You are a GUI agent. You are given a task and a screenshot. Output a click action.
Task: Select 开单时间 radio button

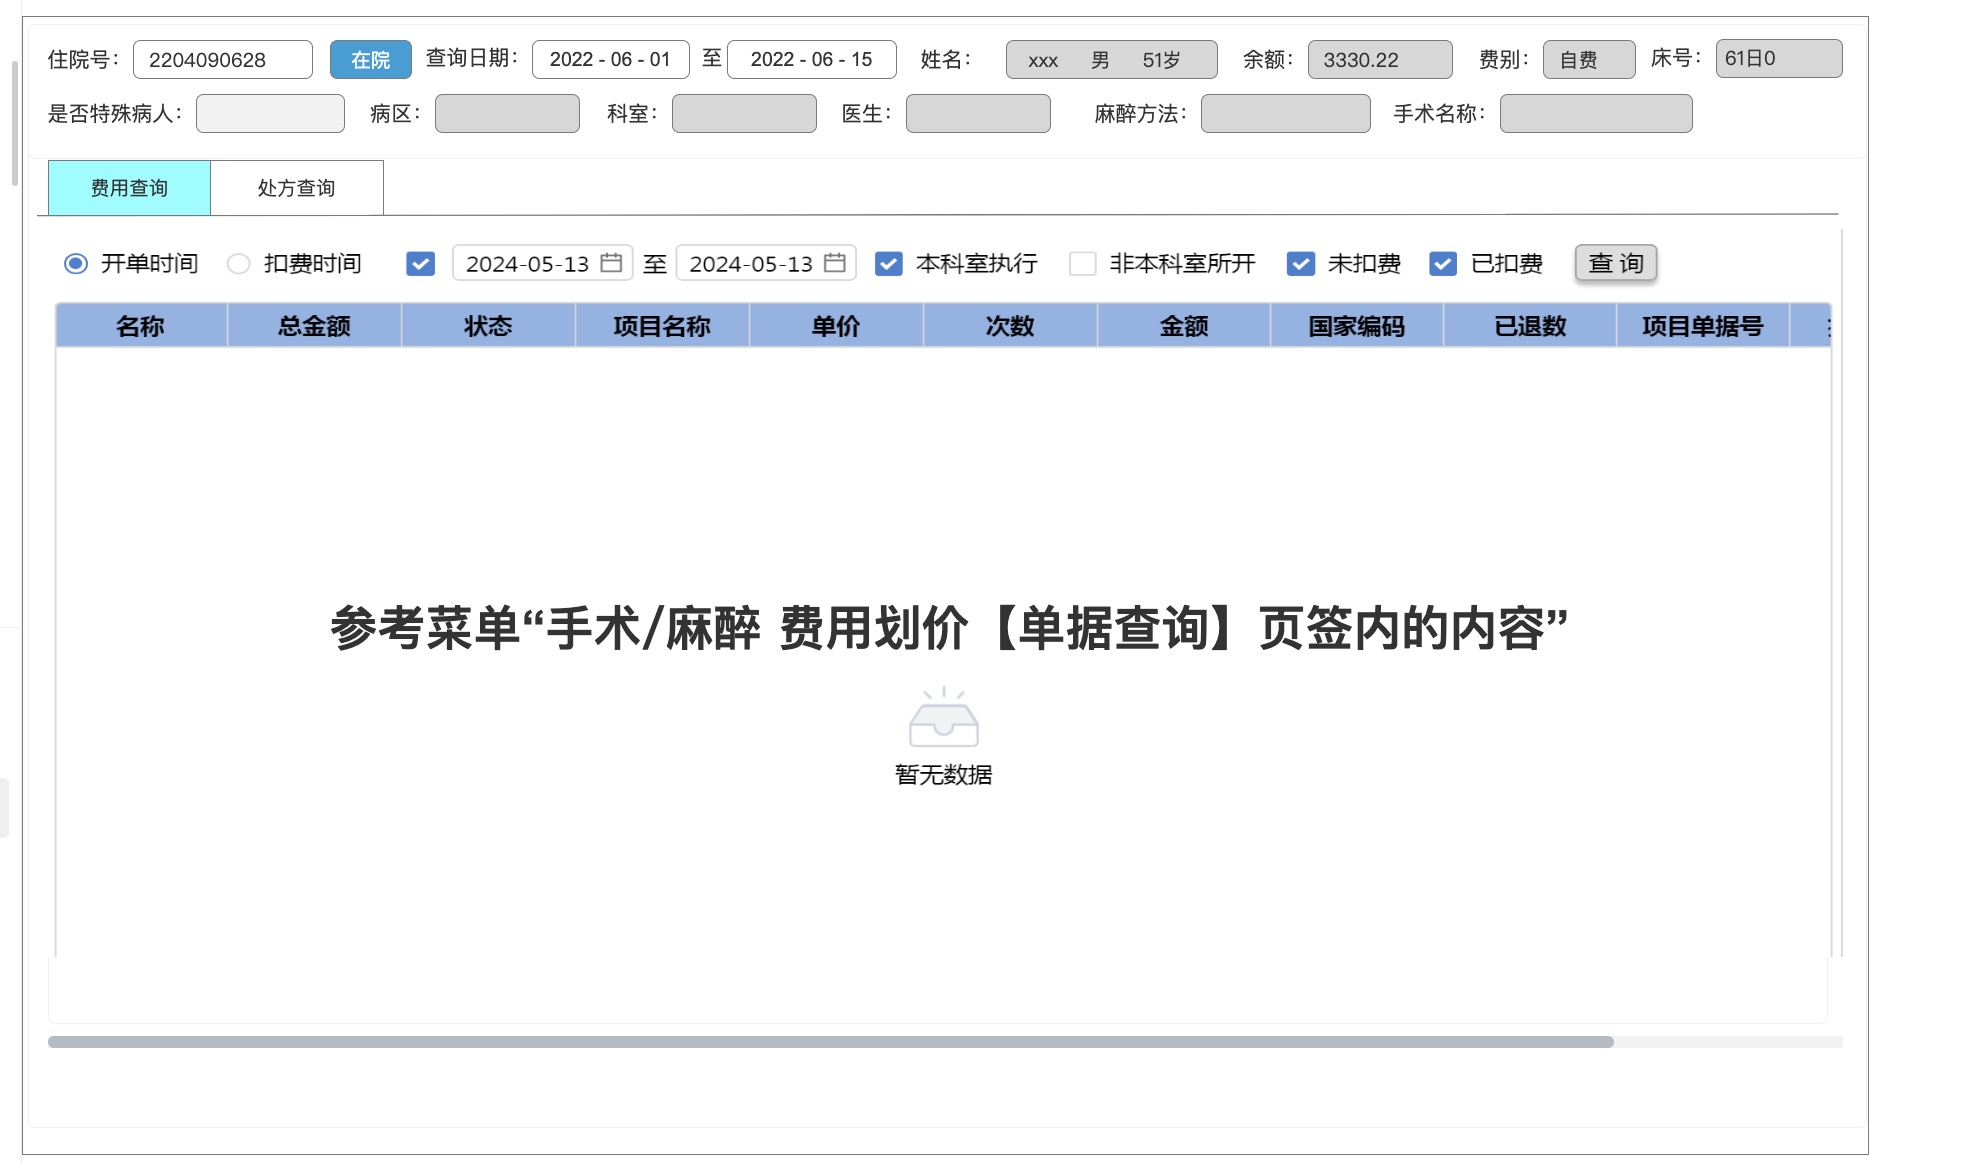pos(76,264)
